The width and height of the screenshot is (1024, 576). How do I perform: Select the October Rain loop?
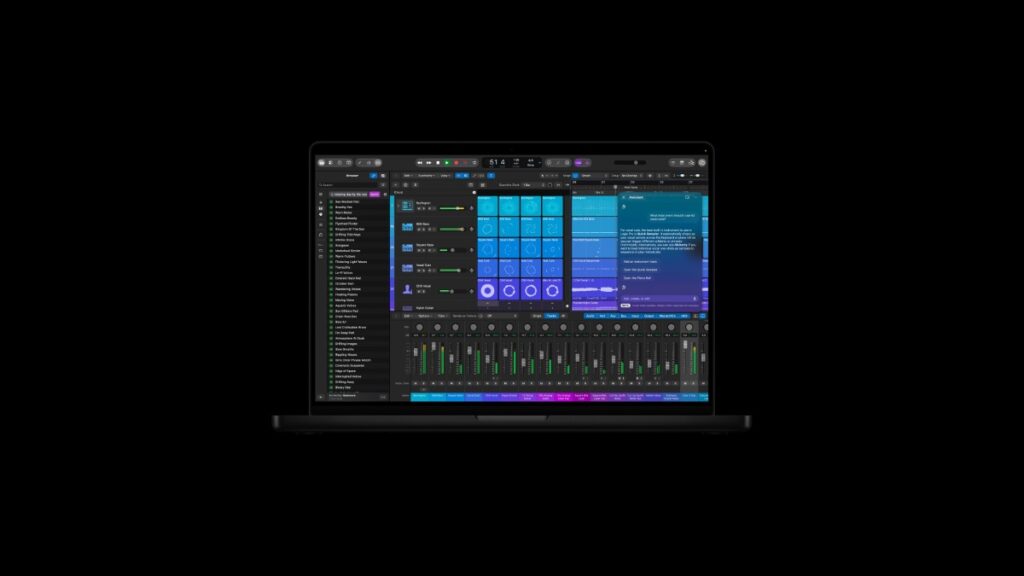pyautogui.click(x=344, y=283)
